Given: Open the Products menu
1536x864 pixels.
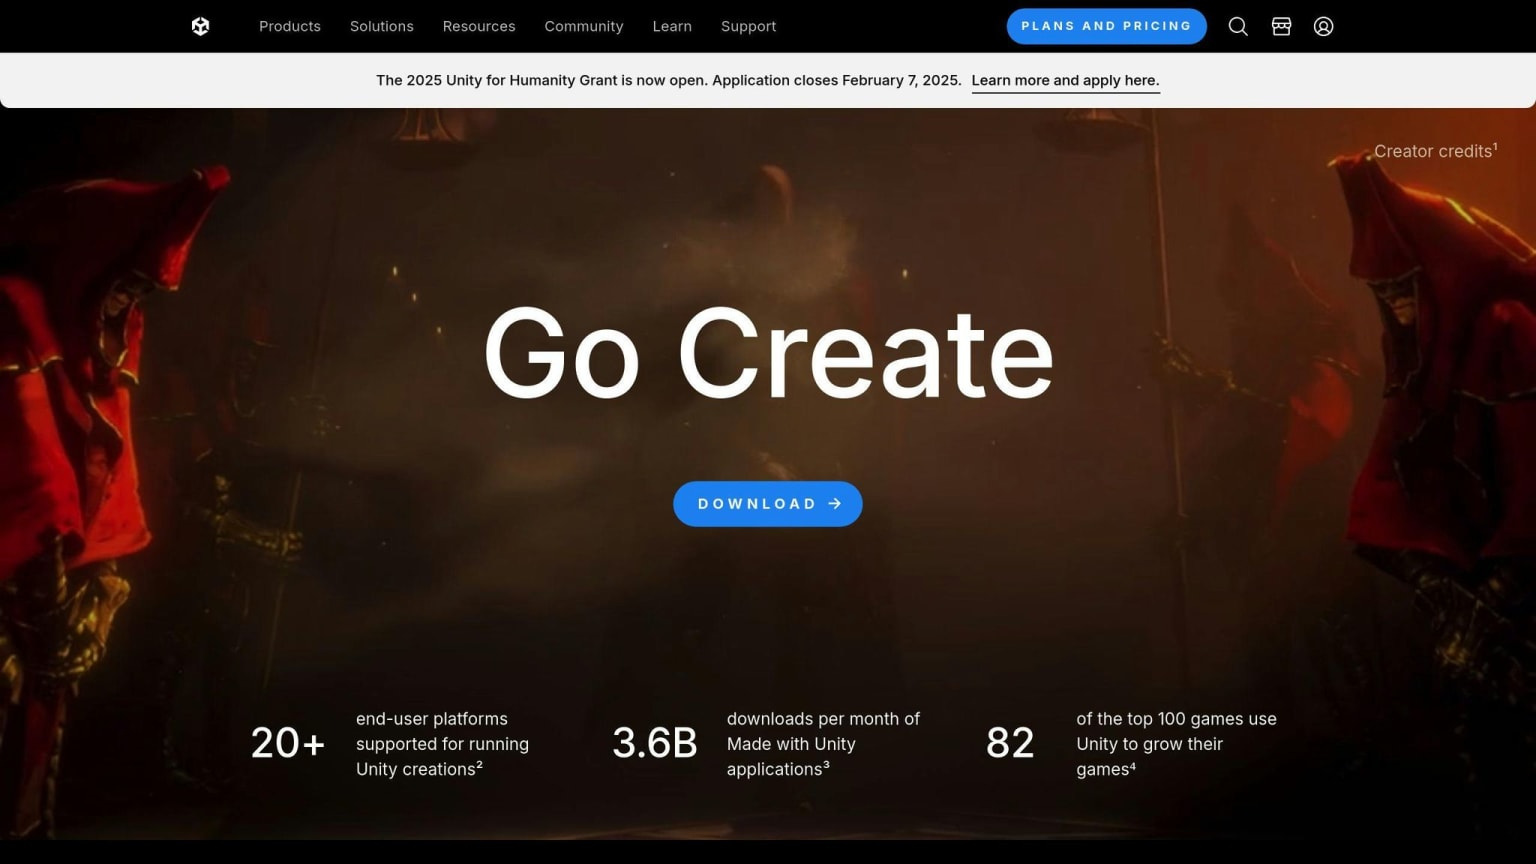Looking at the screenshot, I should click(290, 26).
